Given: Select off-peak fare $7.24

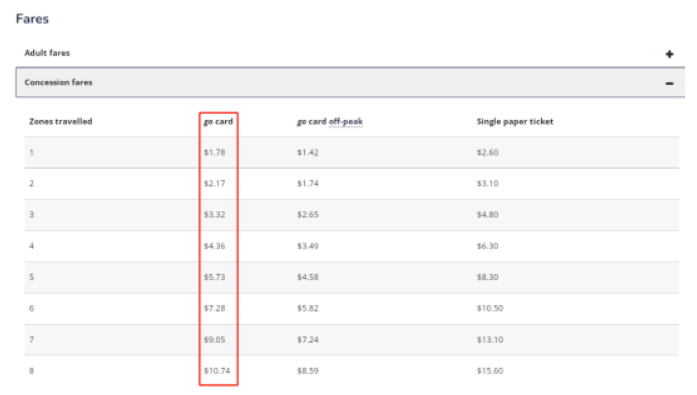Looking at the screenshot, I should pyautogui.click(x=308, y=339).
